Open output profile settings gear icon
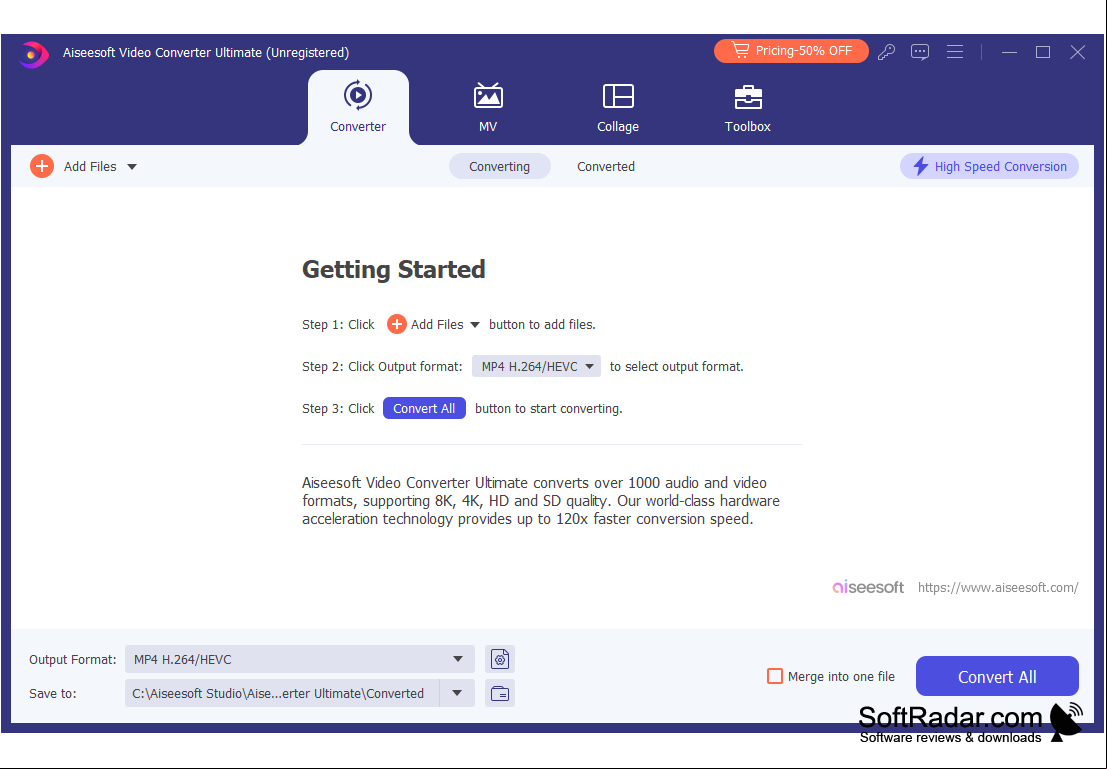This screenshot has height=769, width=1107. [500, 660]
